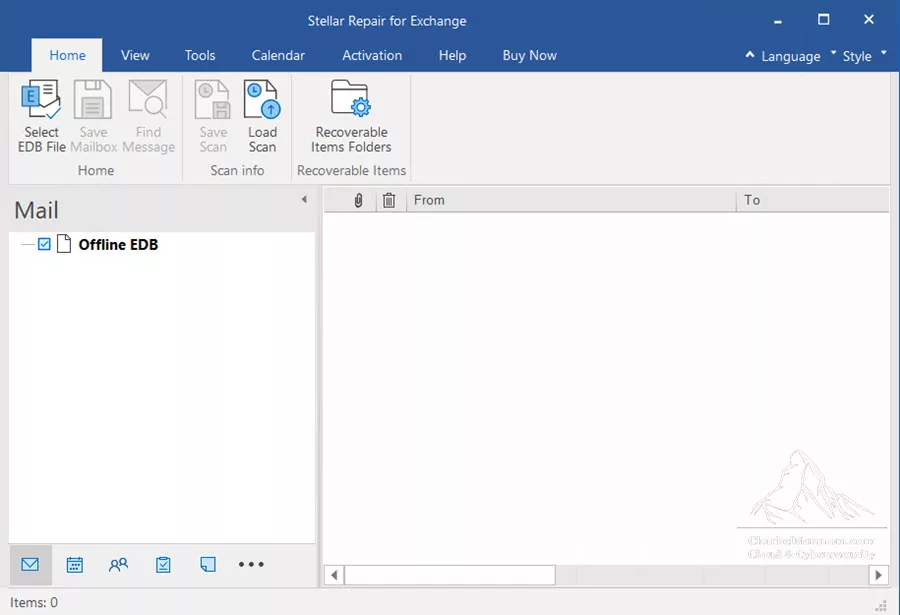The image size is (900, 615).
Task: Click the Items: 0 status text
Action: point(34,602)
